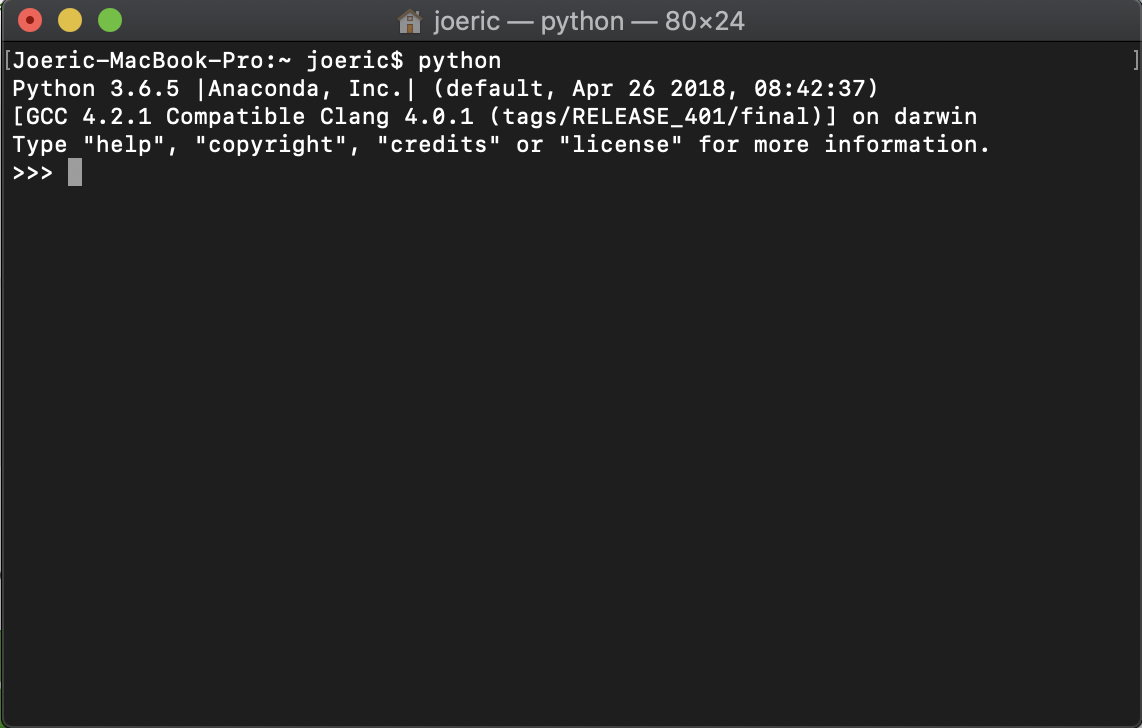Viewport: 1142px width, 728px height.
Task: Click the green full-screen window button
Action: [110, 20]
